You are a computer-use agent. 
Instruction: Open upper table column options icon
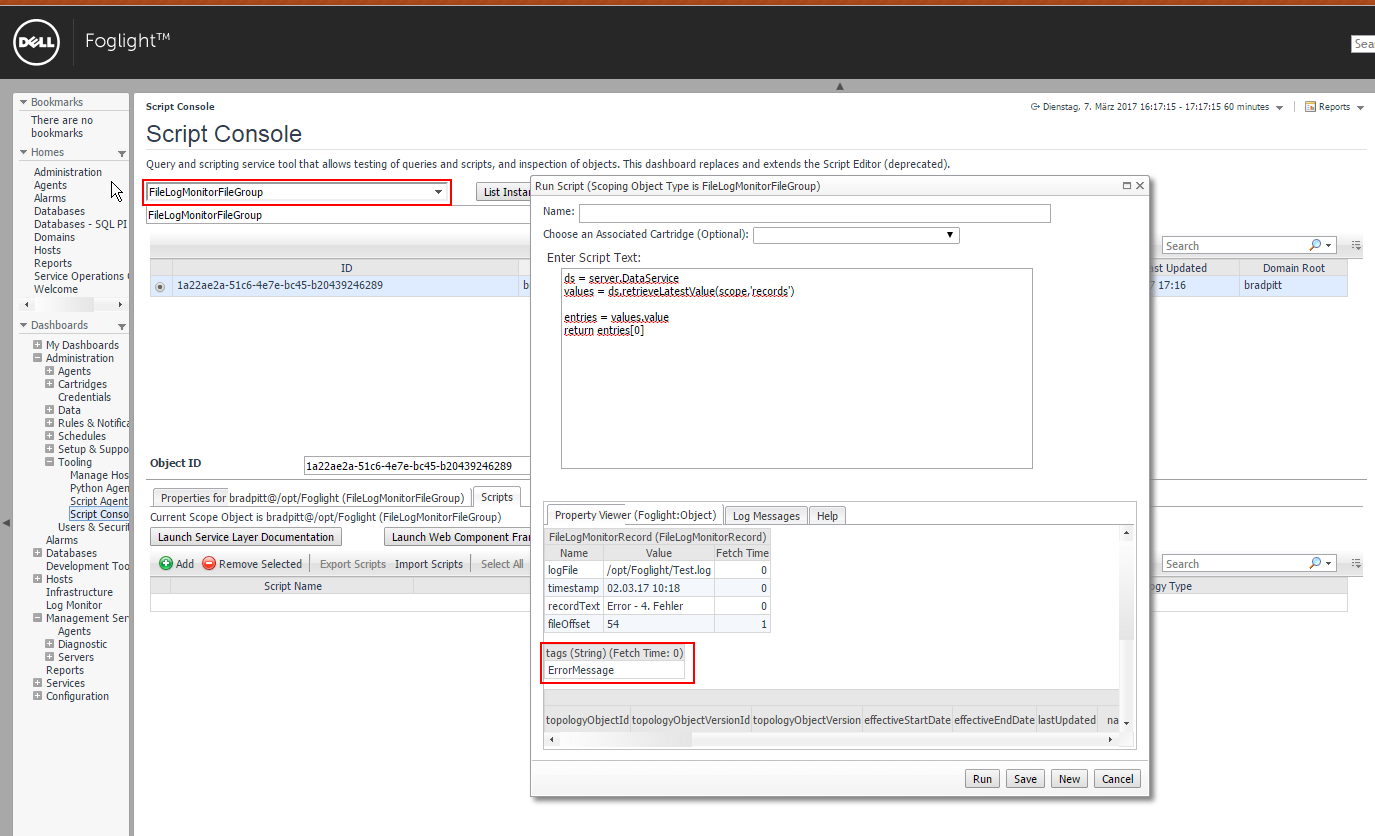[1357, 245]
